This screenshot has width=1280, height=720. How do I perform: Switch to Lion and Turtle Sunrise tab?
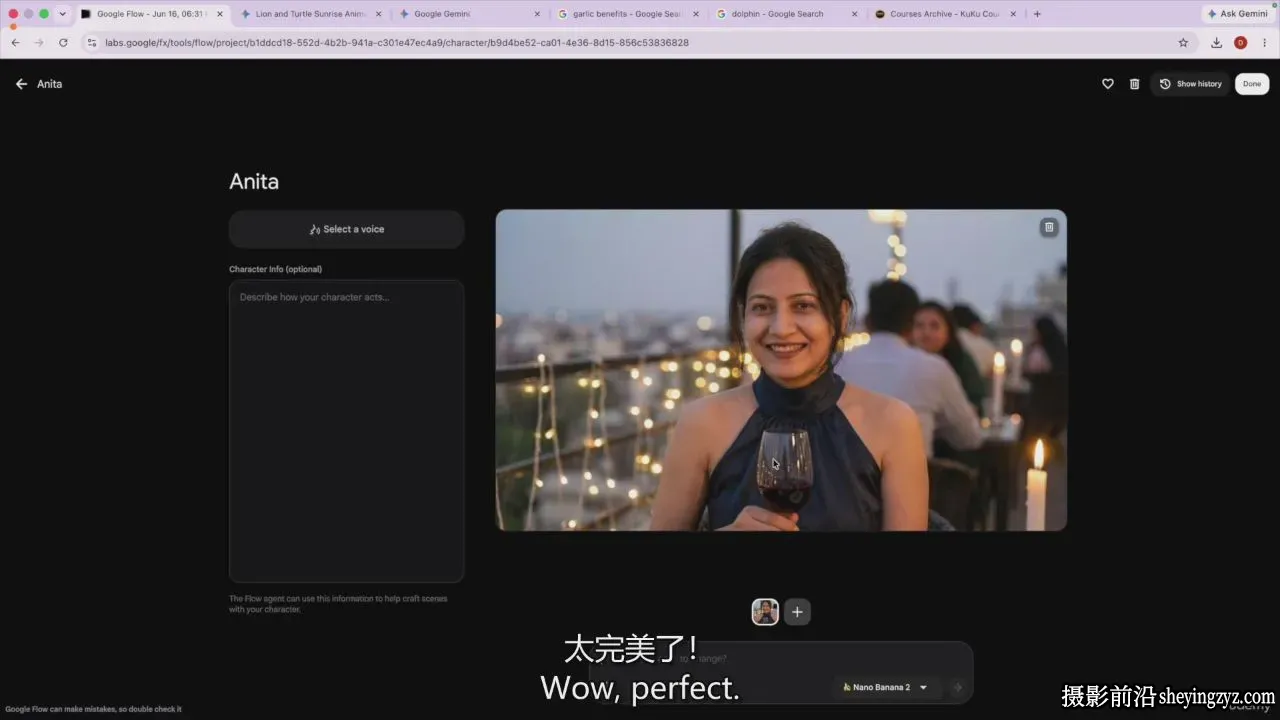pos(310,14)
